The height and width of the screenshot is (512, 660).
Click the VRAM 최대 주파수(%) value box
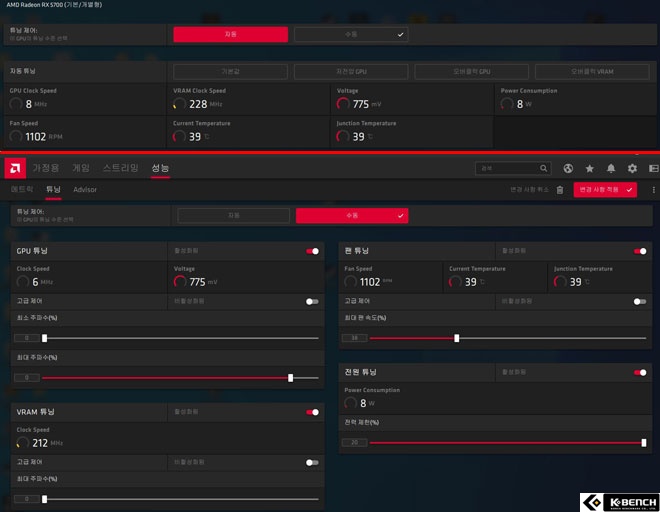(27, 499)
